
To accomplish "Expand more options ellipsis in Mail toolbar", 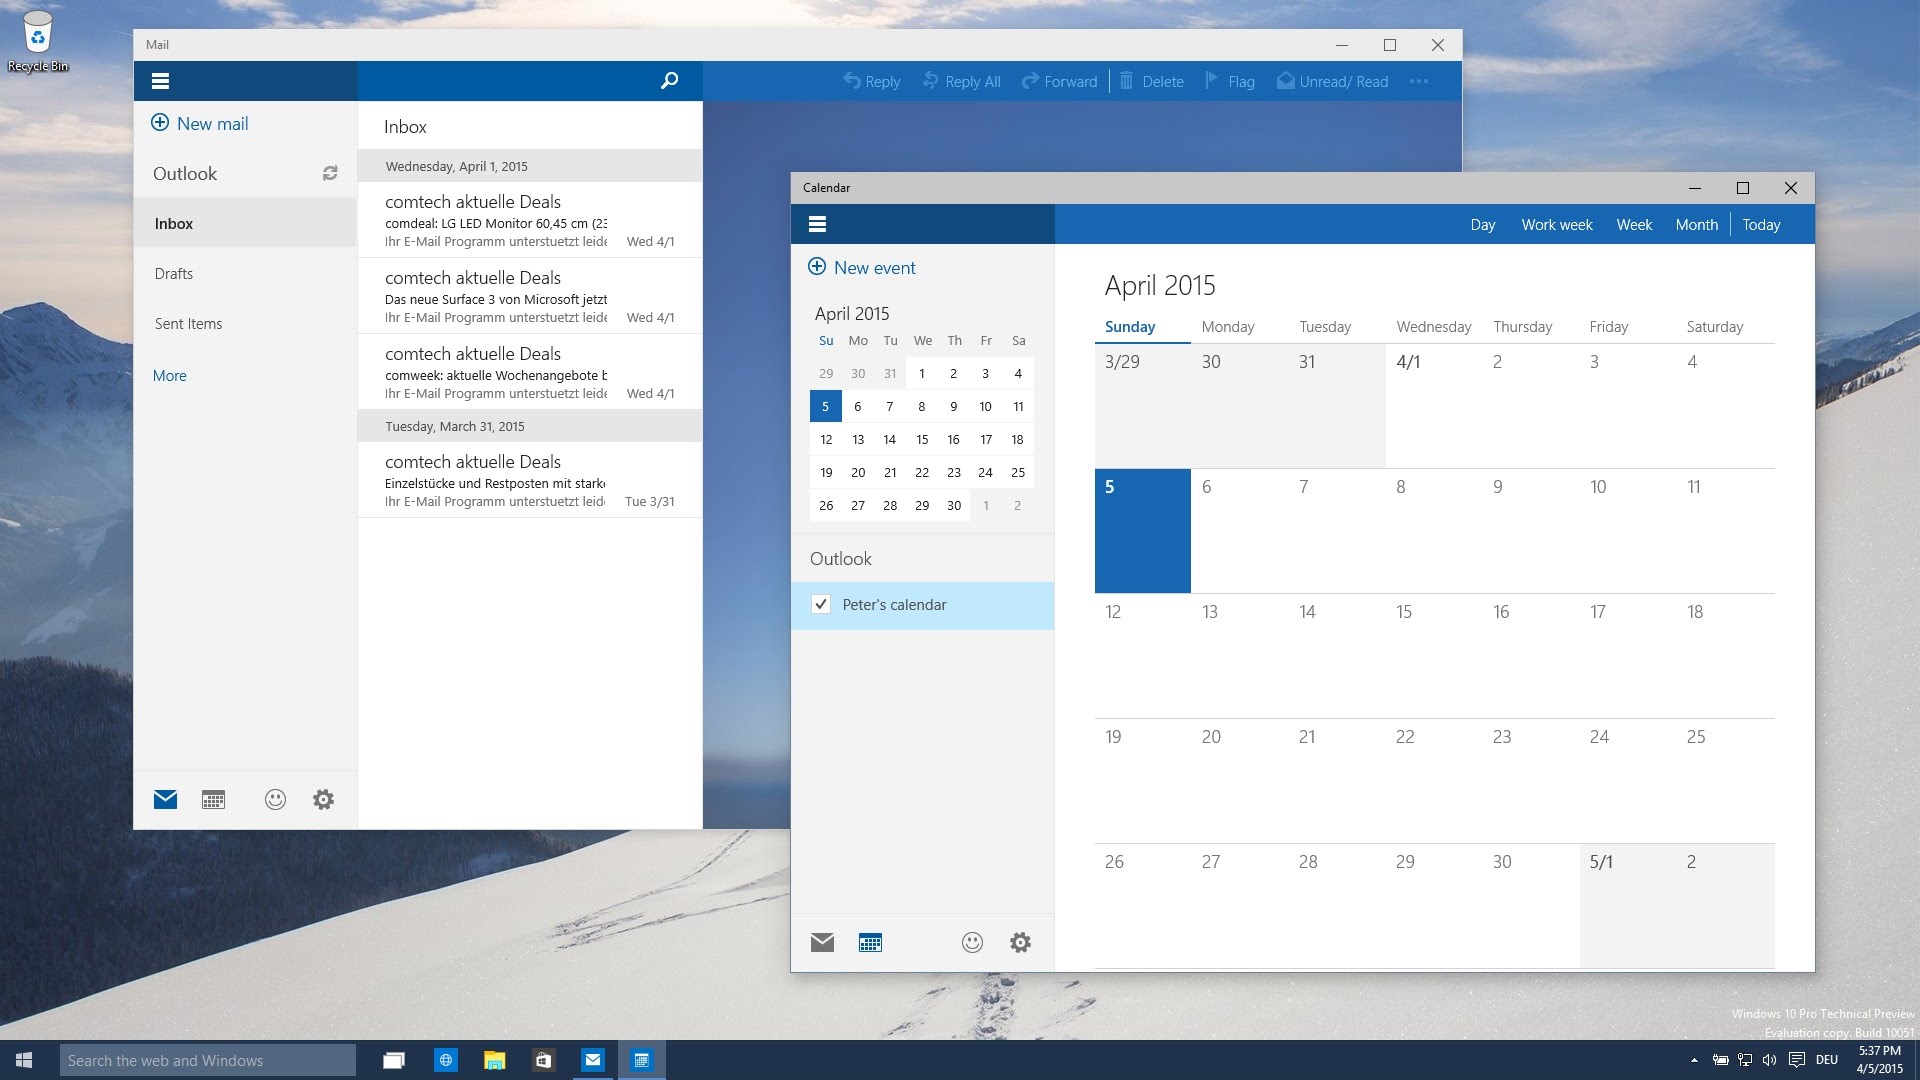I will [x=1418, y=81].
